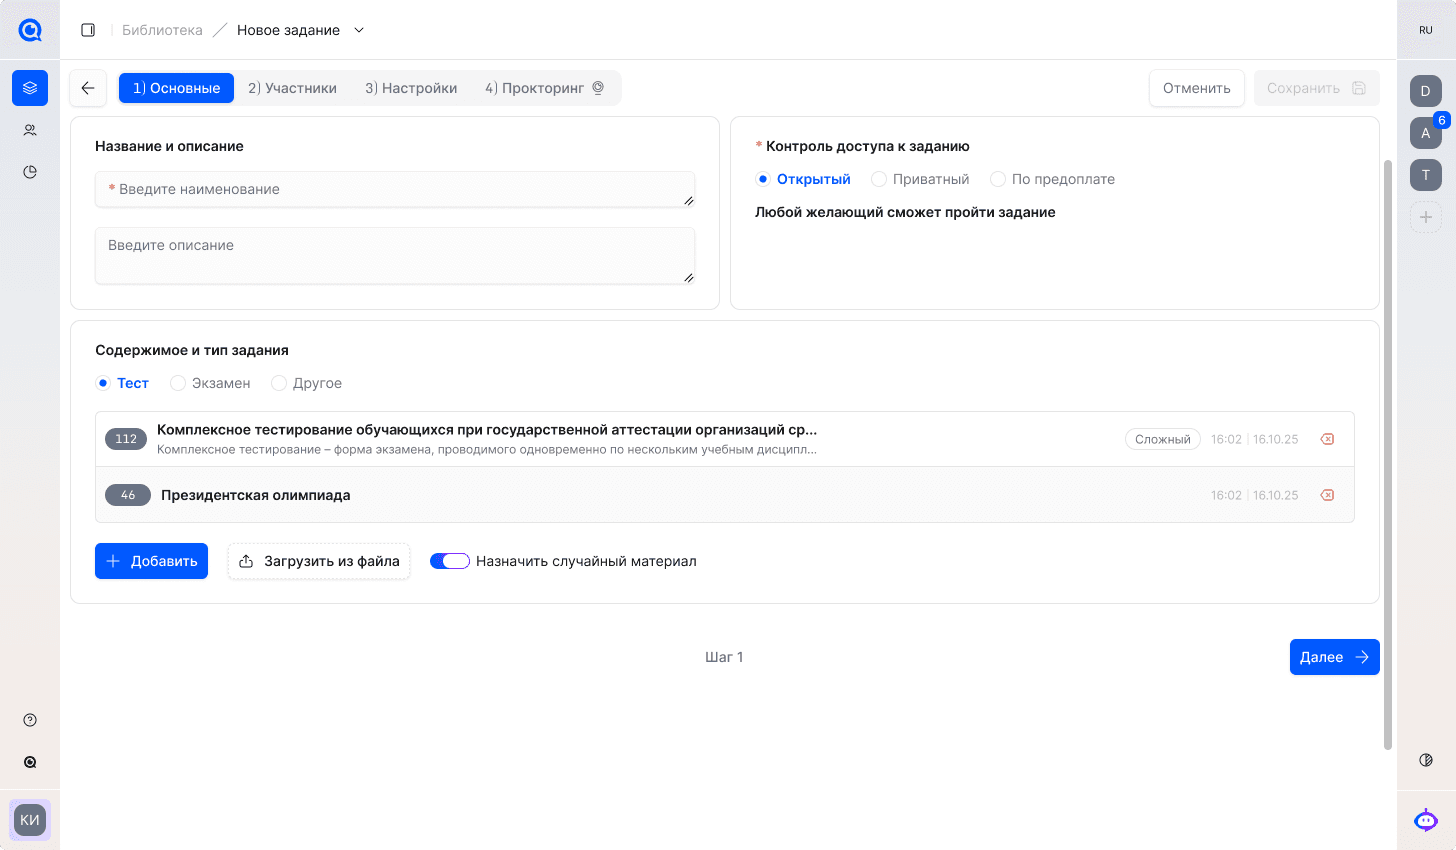
Task: Select the Тест task type radio
Action: tap(103, 383)
